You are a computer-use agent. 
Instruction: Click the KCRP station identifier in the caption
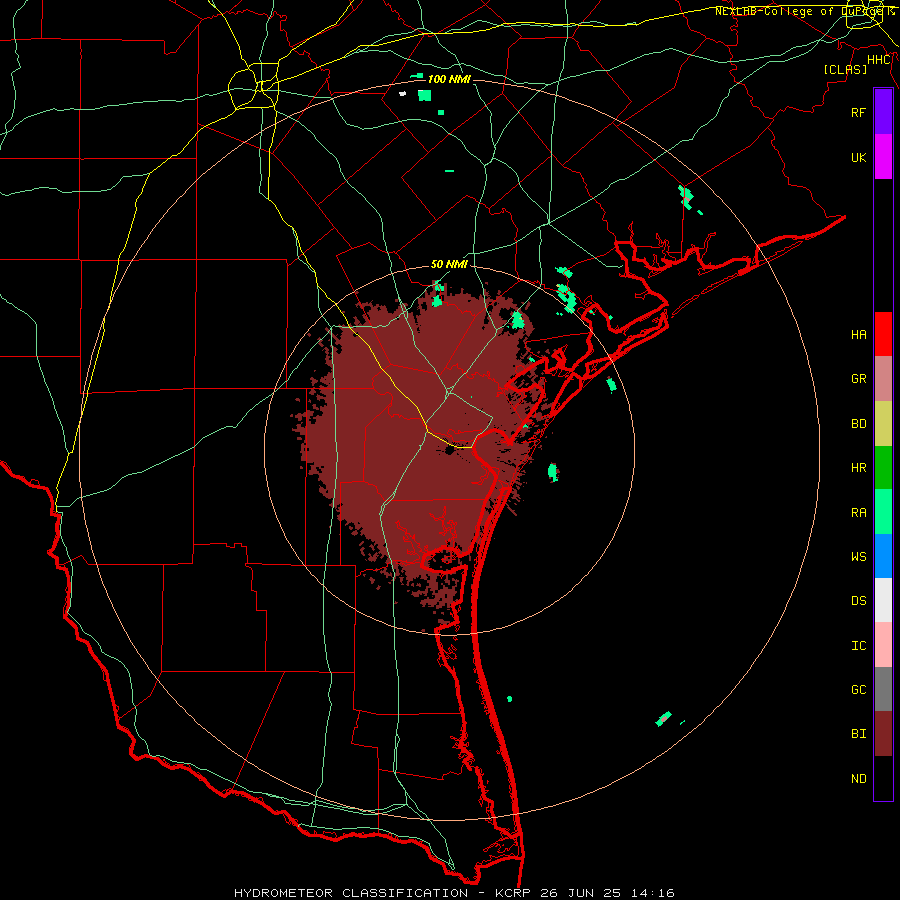511,893
